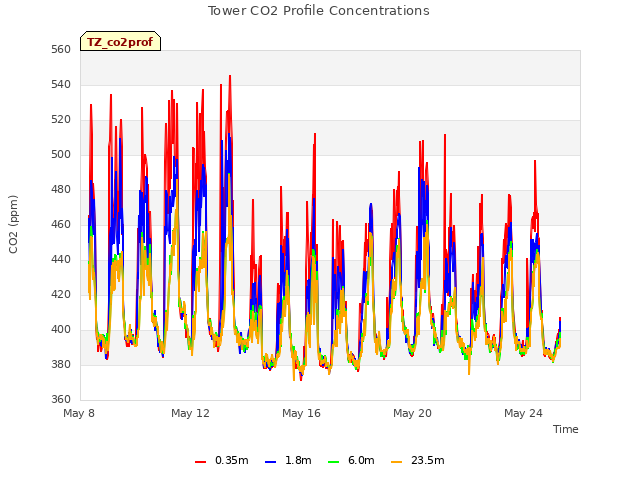Screen dimensions: 640x480
Task: Click the 440 y-axis tick label
Action: click(x=61, y=260)
